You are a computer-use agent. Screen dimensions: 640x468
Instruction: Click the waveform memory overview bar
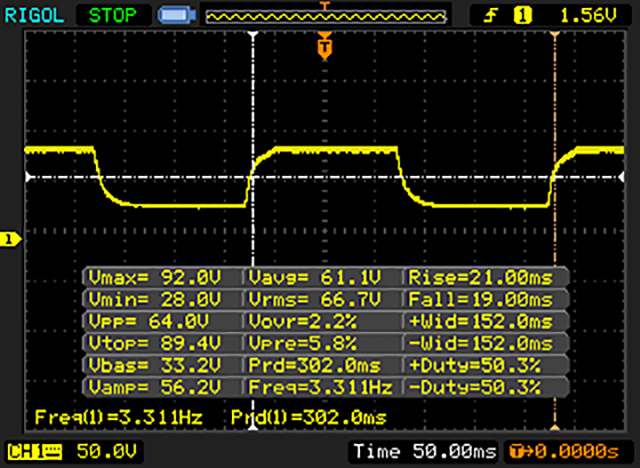tap(326, 17)
